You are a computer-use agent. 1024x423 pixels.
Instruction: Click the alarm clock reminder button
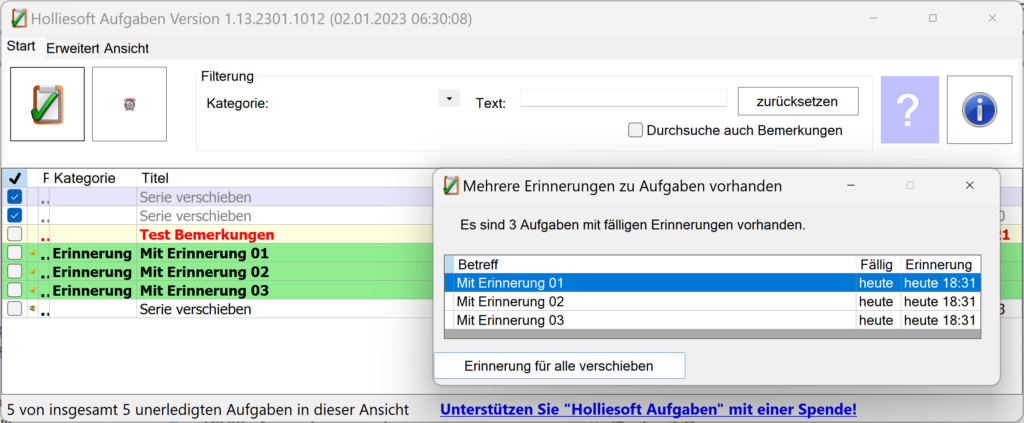click(x=129, y=104)
